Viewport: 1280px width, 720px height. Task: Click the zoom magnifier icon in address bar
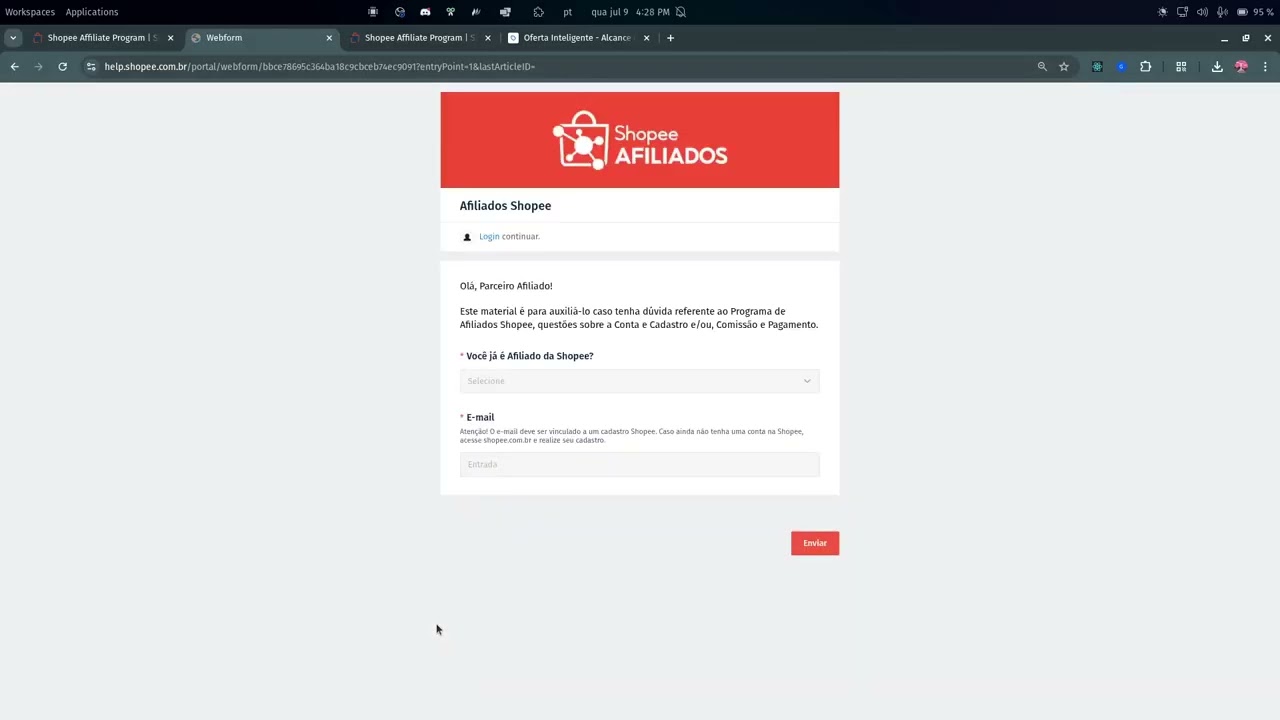click(1042, 67)
